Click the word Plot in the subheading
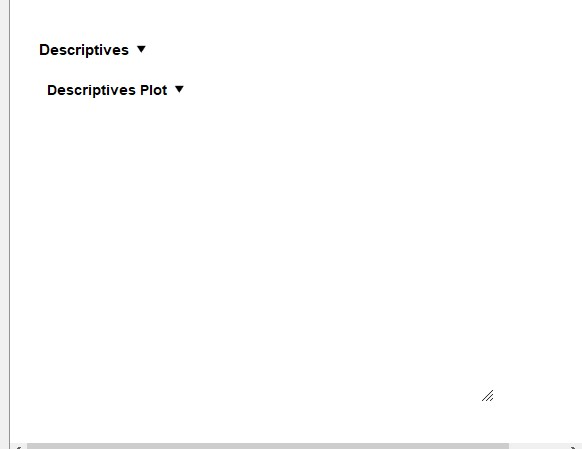Image resolution: width=582 pixels, height=449 pixels. [154, 90]
